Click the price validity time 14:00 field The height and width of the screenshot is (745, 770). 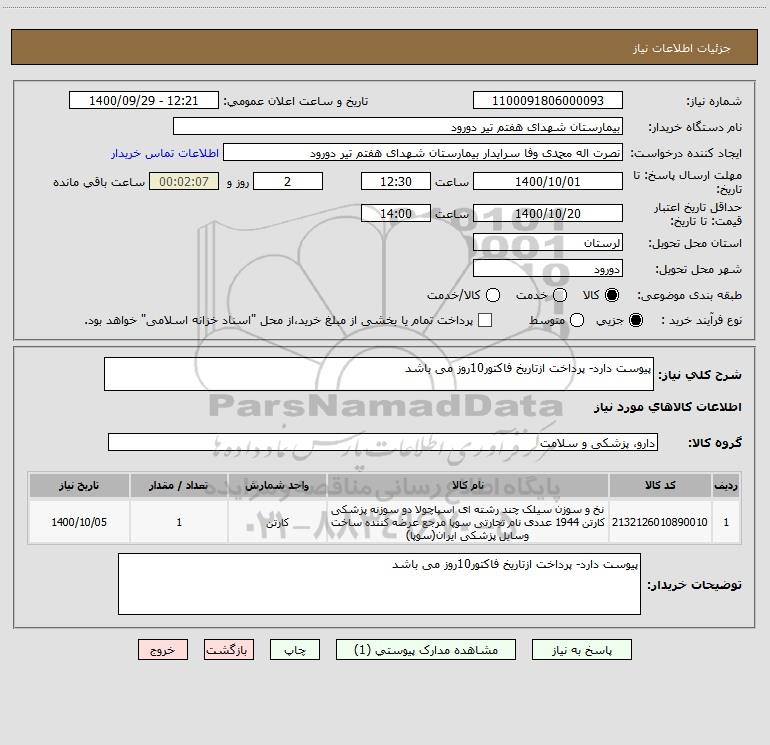pos(396,213)
